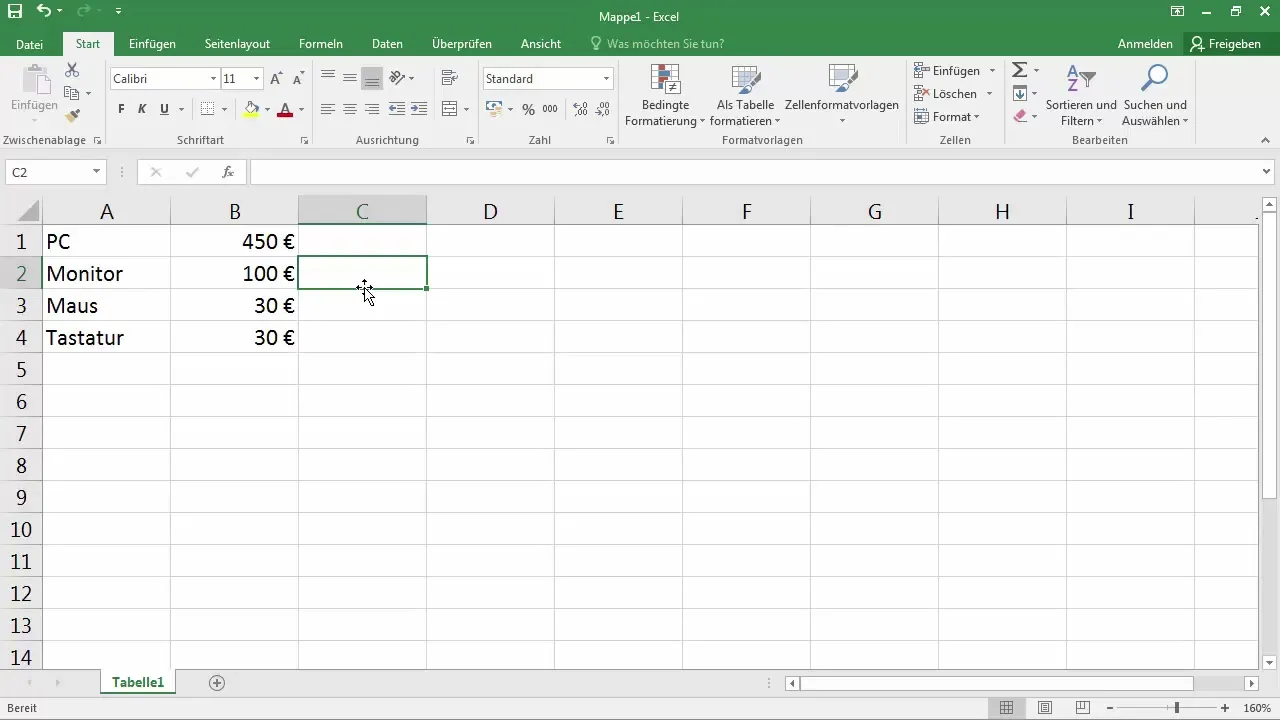
Task: Align cell text left
Action: tap(328, 109)
